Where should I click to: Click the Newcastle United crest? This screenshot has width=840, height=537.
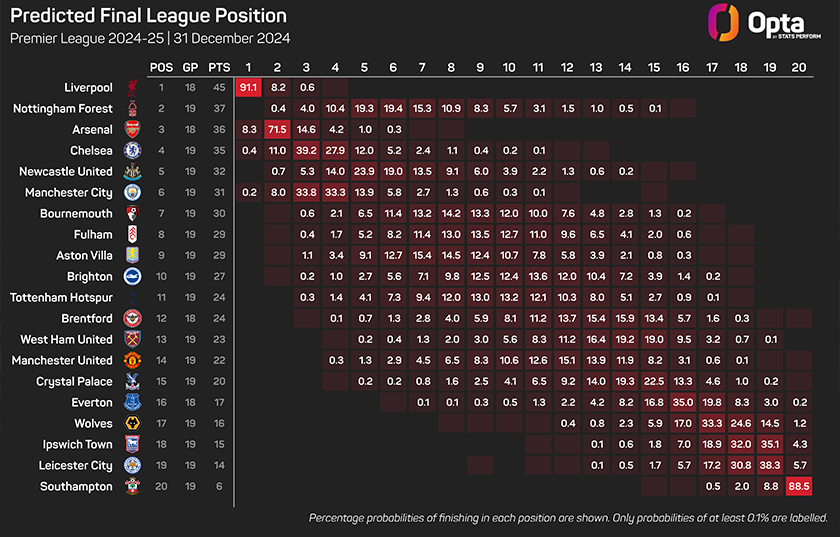tap(132, 171)
